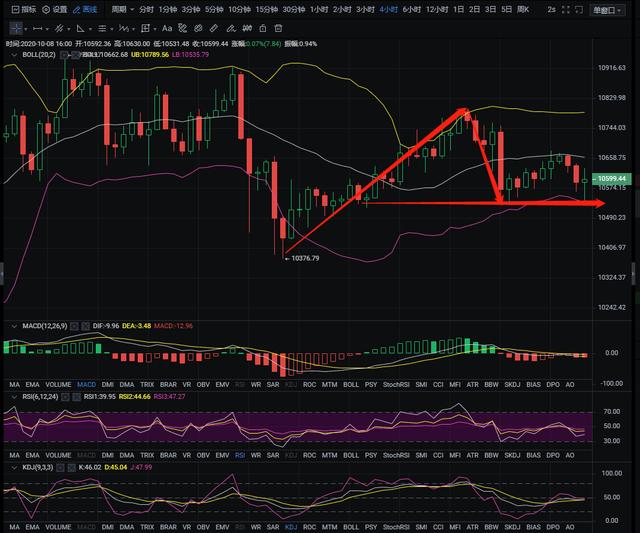Click the current price label 10599.44

612,179
